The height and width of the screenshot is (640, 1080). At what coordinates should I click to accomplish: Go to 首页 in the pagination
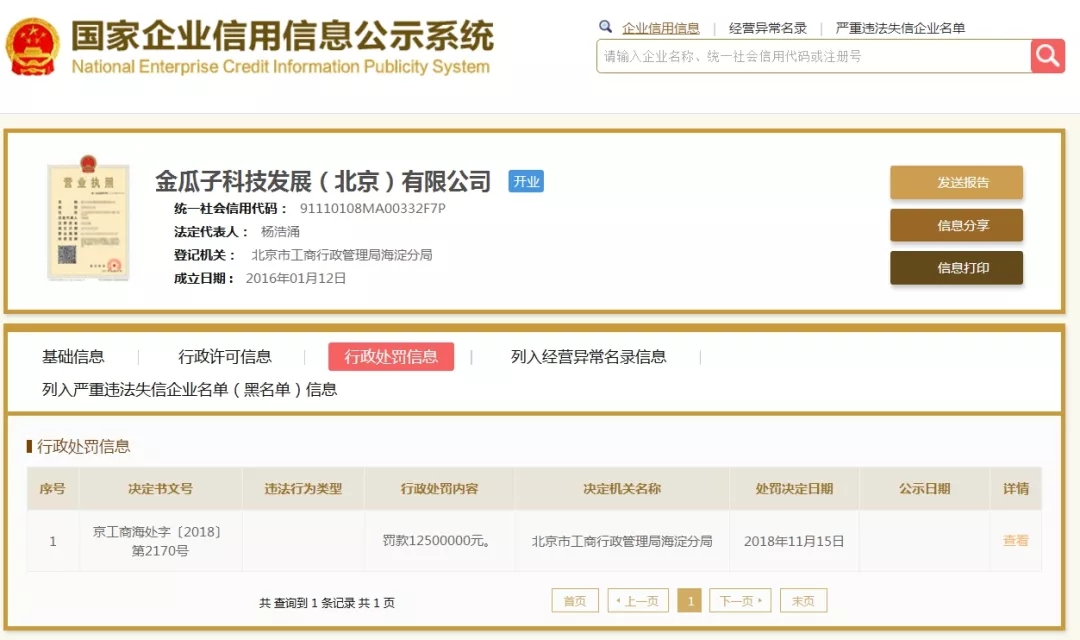coord(575,601)
